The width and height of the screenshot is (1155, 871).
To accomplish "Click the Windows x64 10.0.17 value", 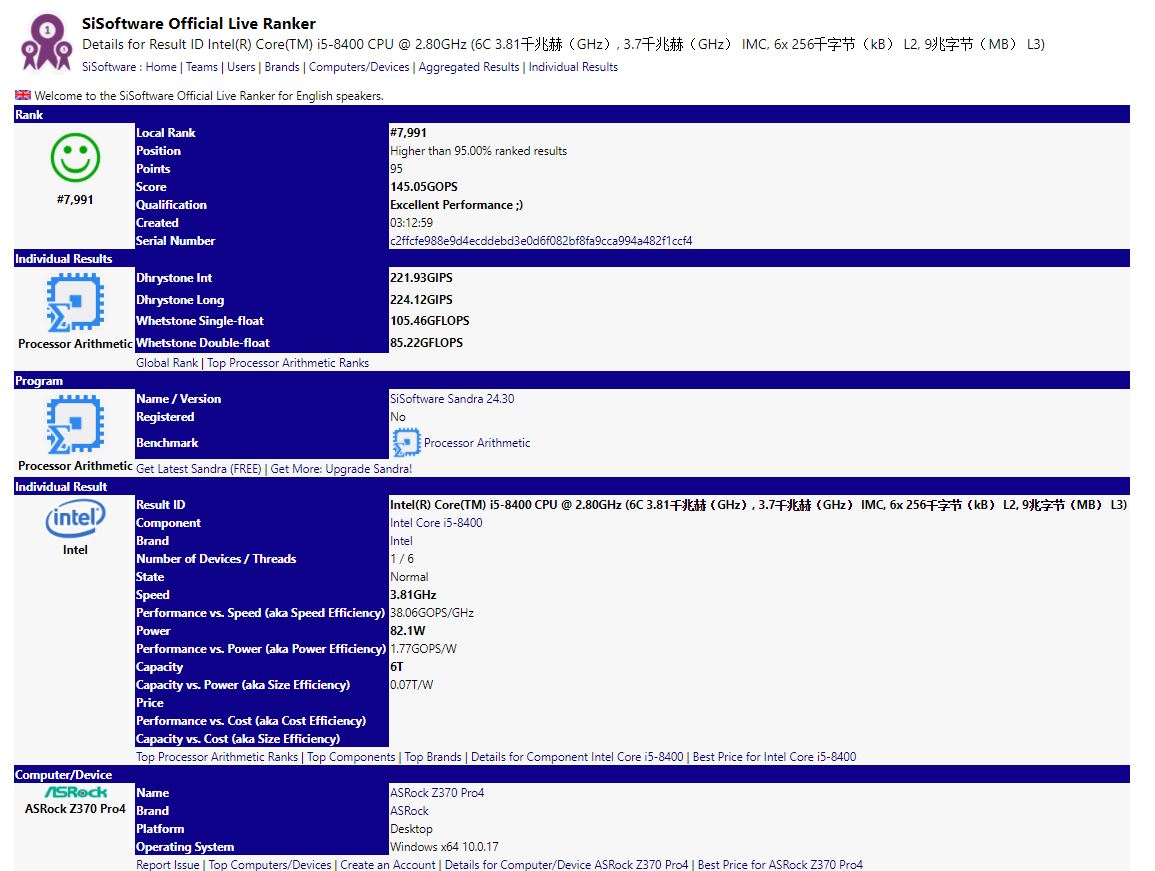I will click(444, 847).
